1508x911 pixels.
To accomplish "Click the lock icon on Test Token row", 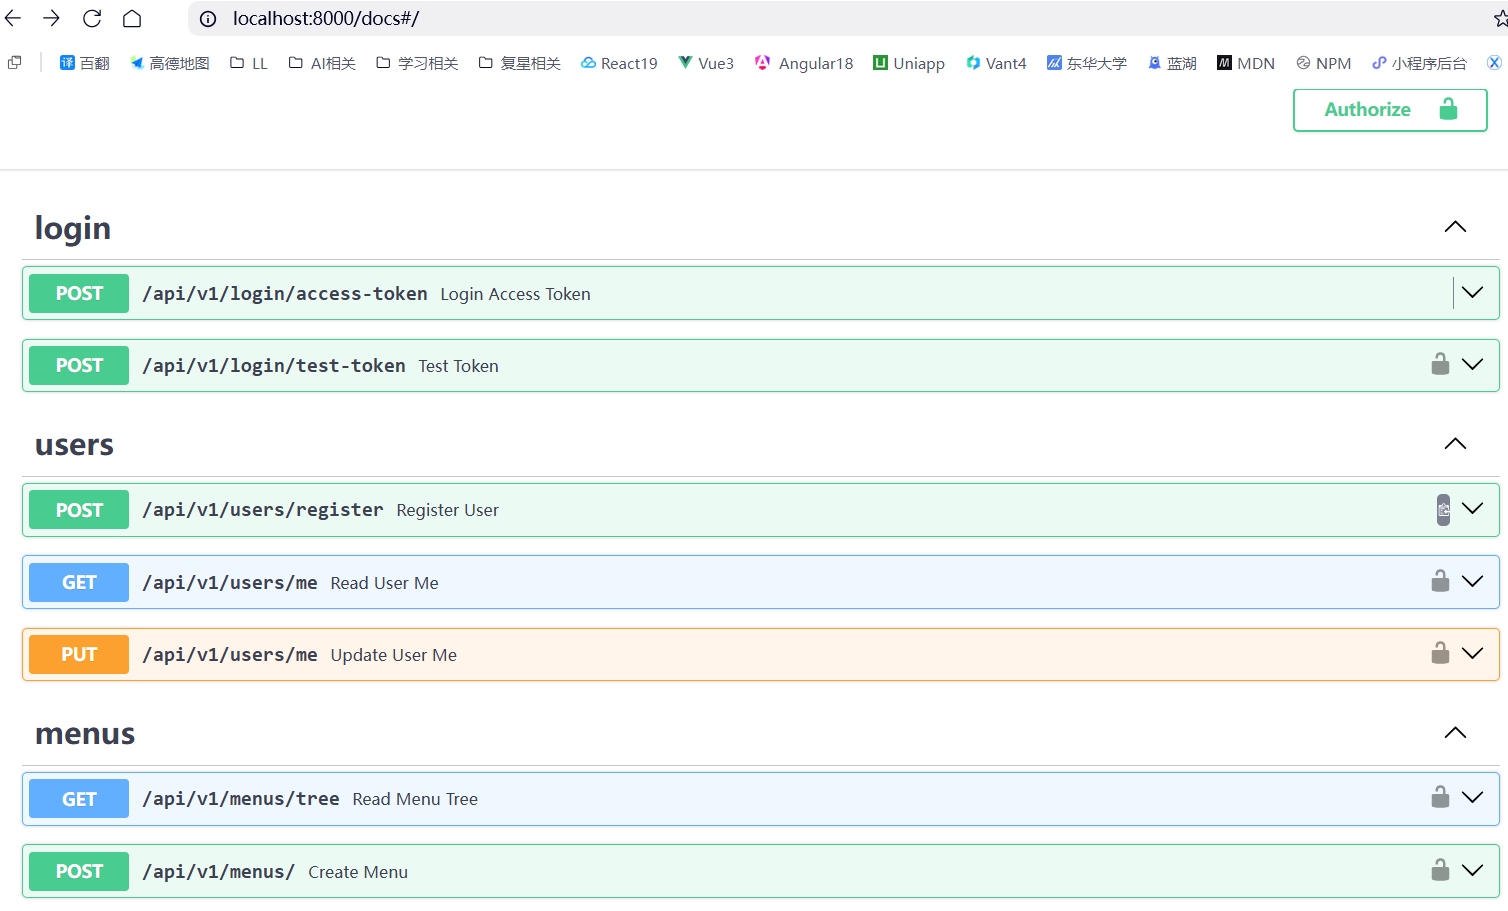I will pyautogui.click(x=1440, y=364).
